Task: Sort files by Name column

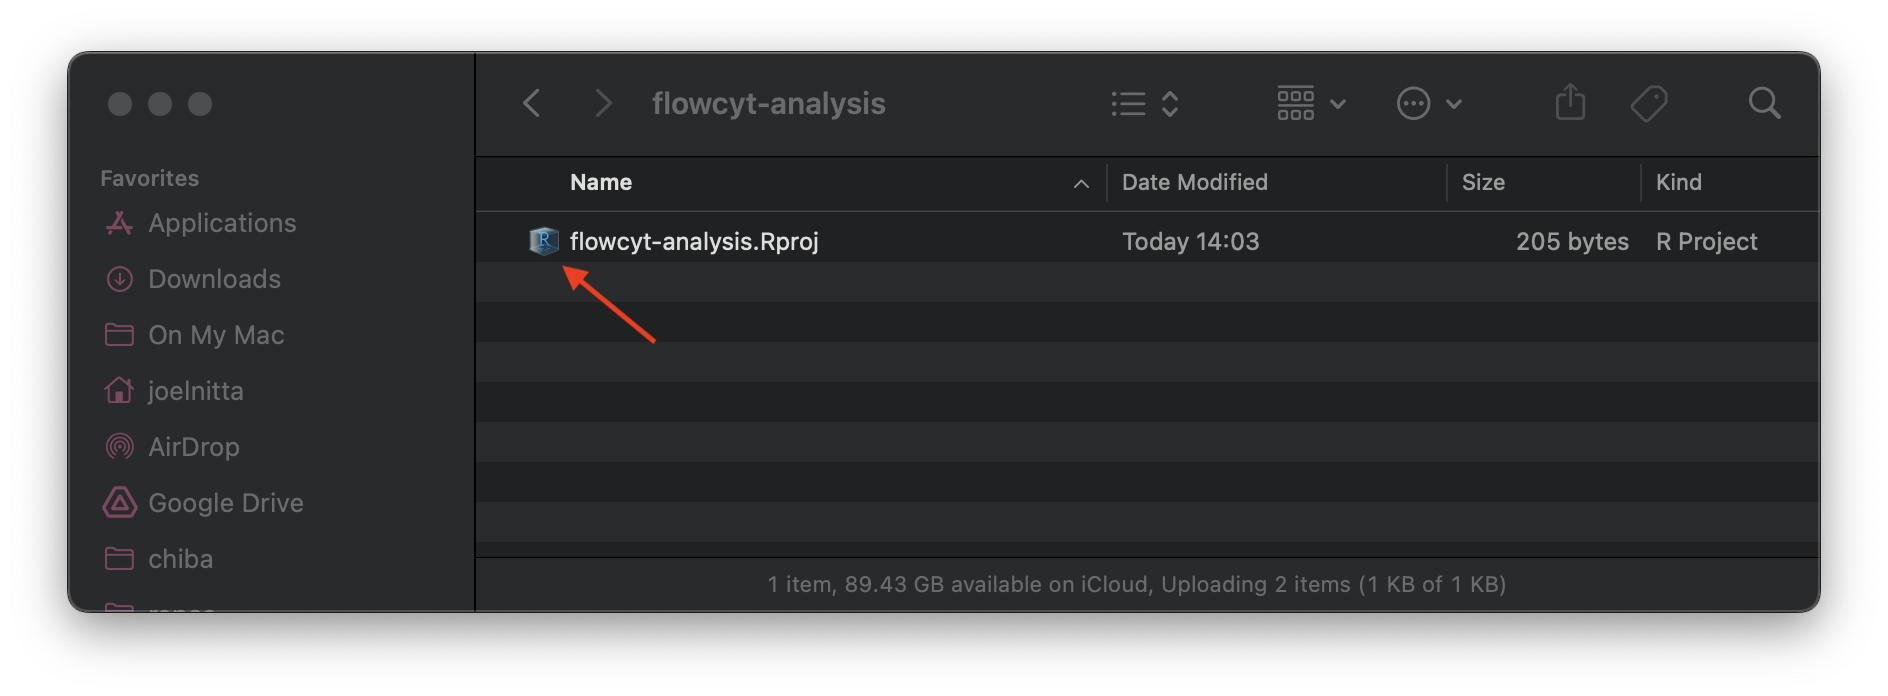Action: coord(601,183)
